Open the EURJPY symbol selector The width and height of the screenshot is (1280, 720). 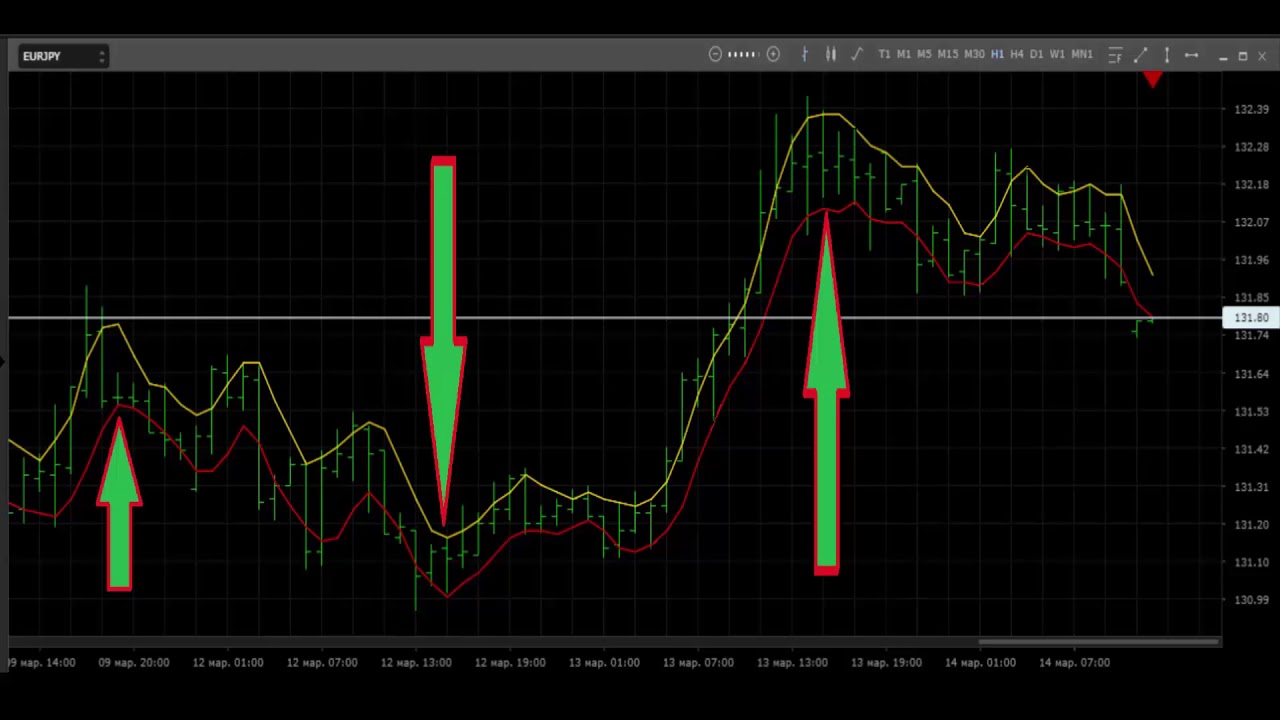point(62,56)
